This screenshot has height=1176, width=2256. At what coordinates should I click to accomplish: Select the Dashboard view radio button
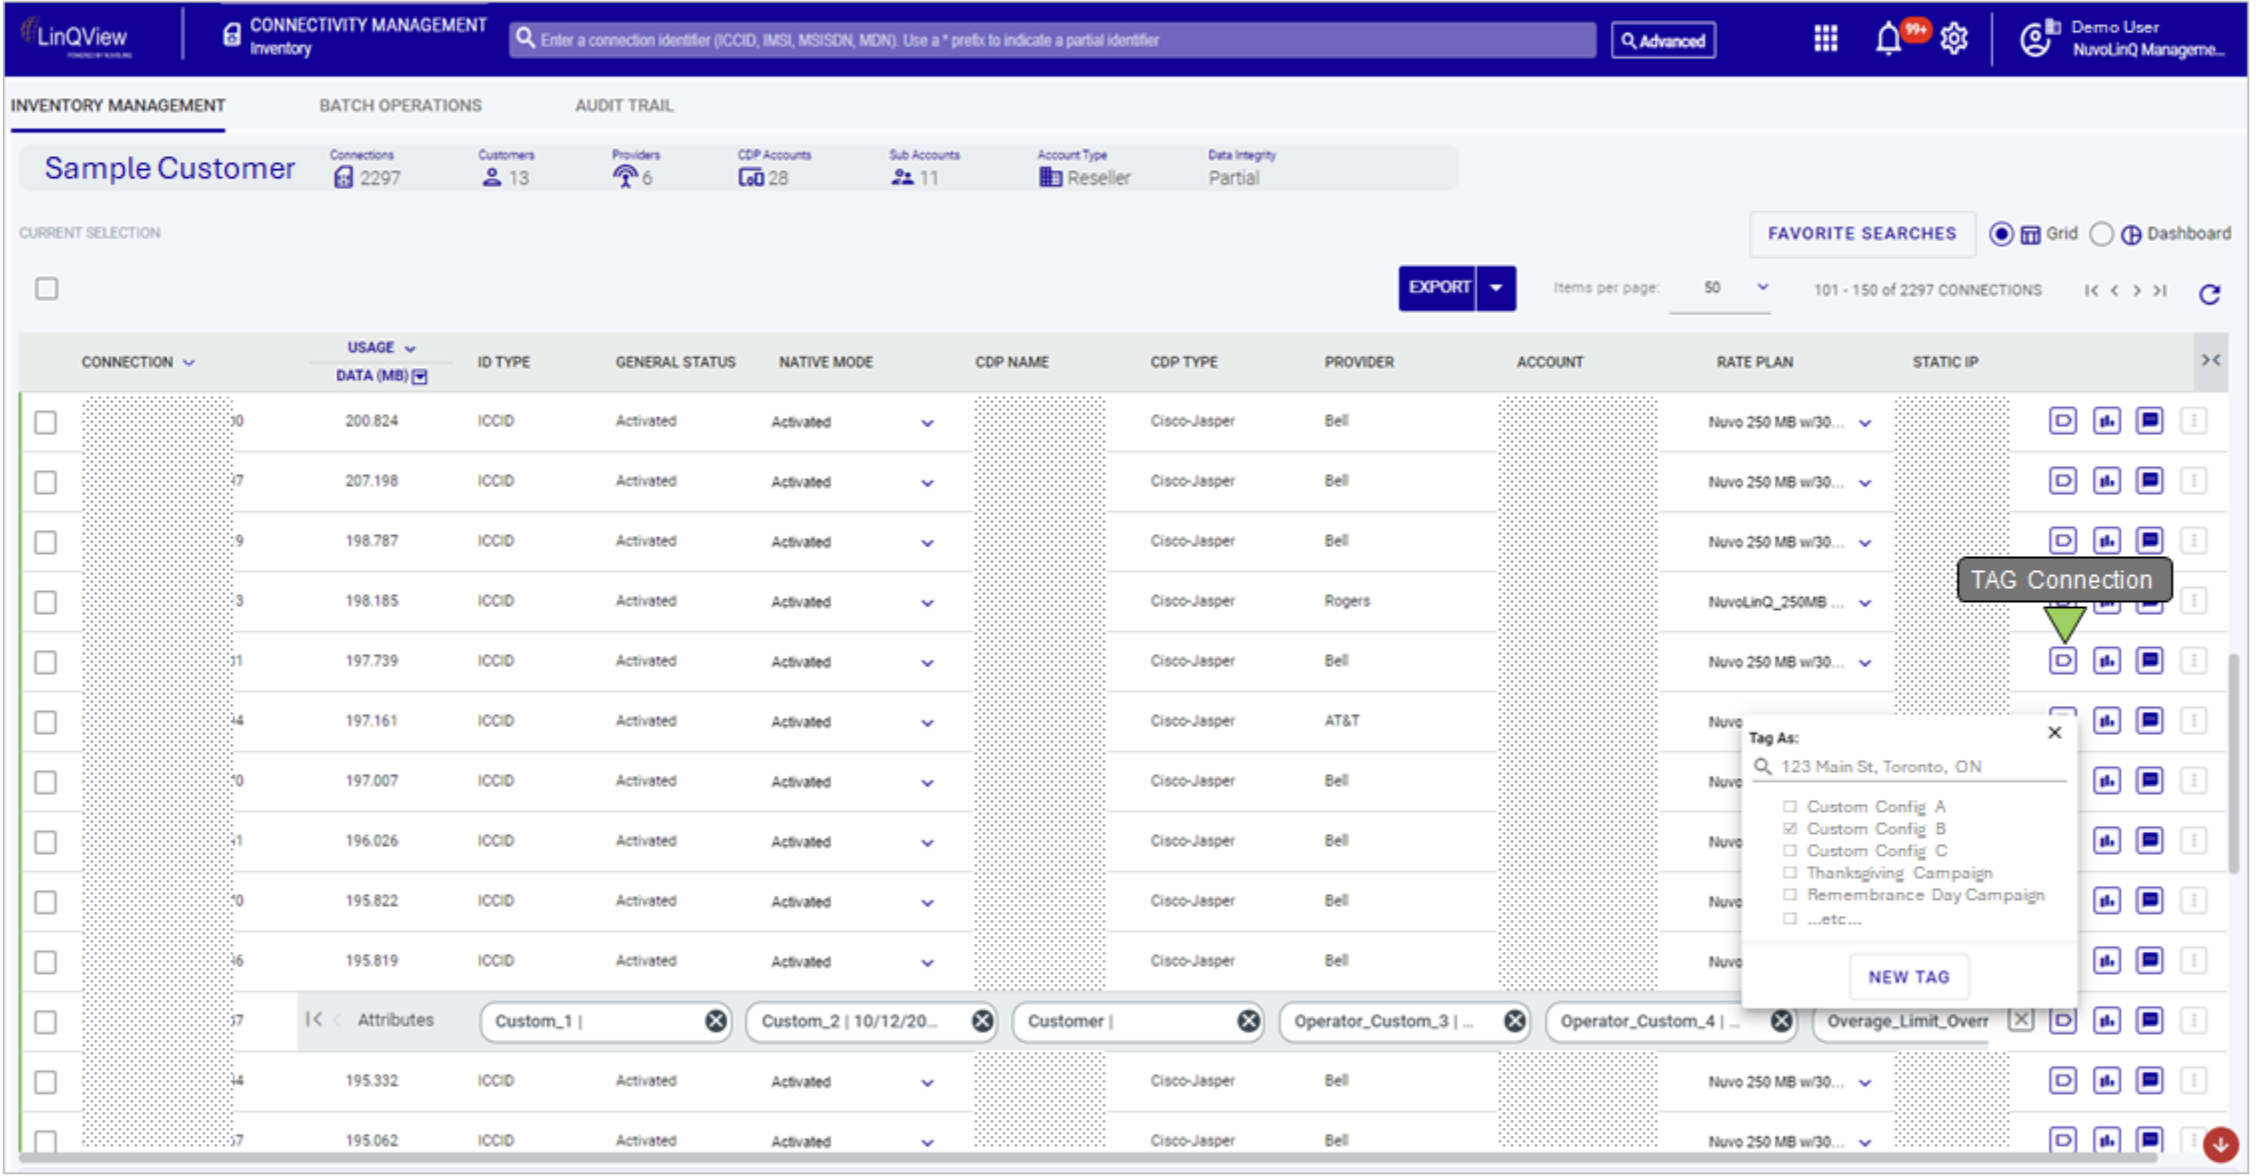click(x=2102, y=234)
